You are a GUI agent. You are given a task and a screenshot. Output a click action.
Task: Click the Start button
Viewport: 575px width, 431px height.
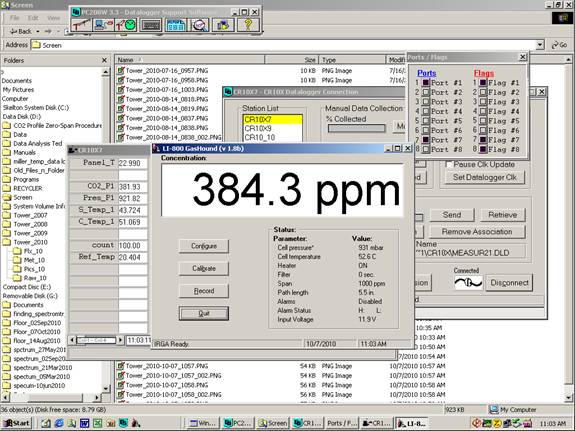(17, 423)
